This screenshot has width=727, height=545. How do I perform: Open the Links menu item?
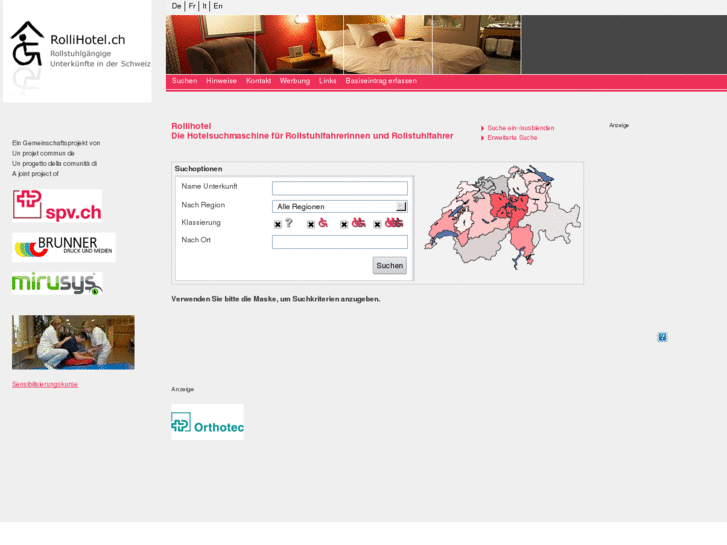coord(327,81)
